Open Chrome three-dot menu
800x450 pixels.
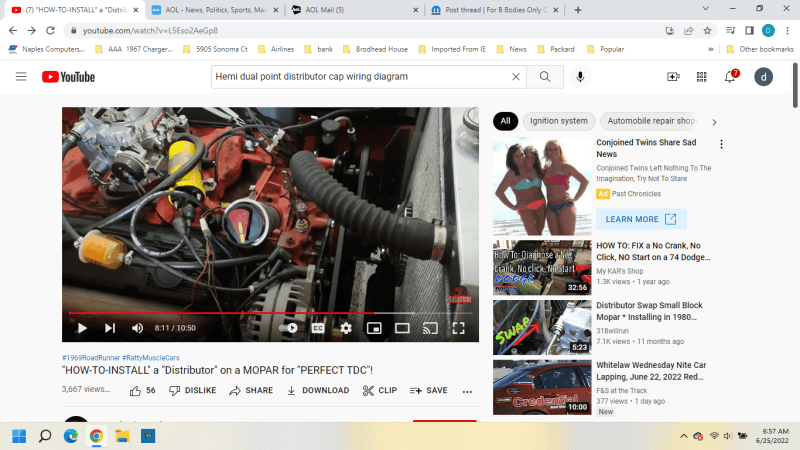pos(787,31)
